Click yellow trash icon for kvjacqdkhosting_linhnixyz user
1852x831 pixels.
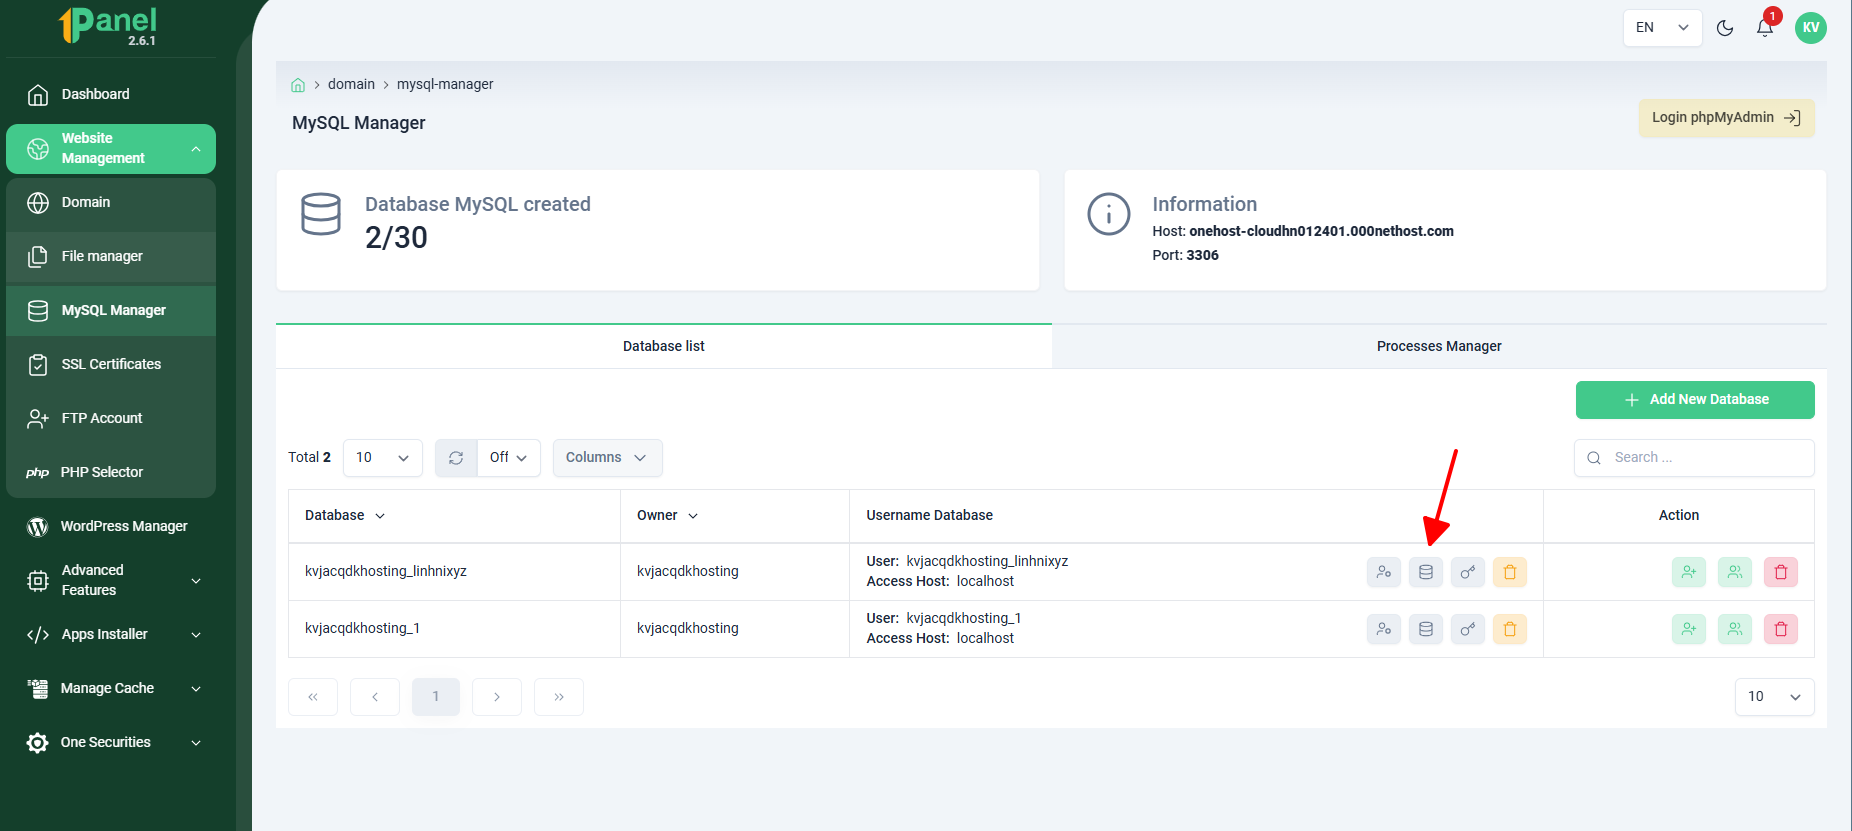(1510, 572)
